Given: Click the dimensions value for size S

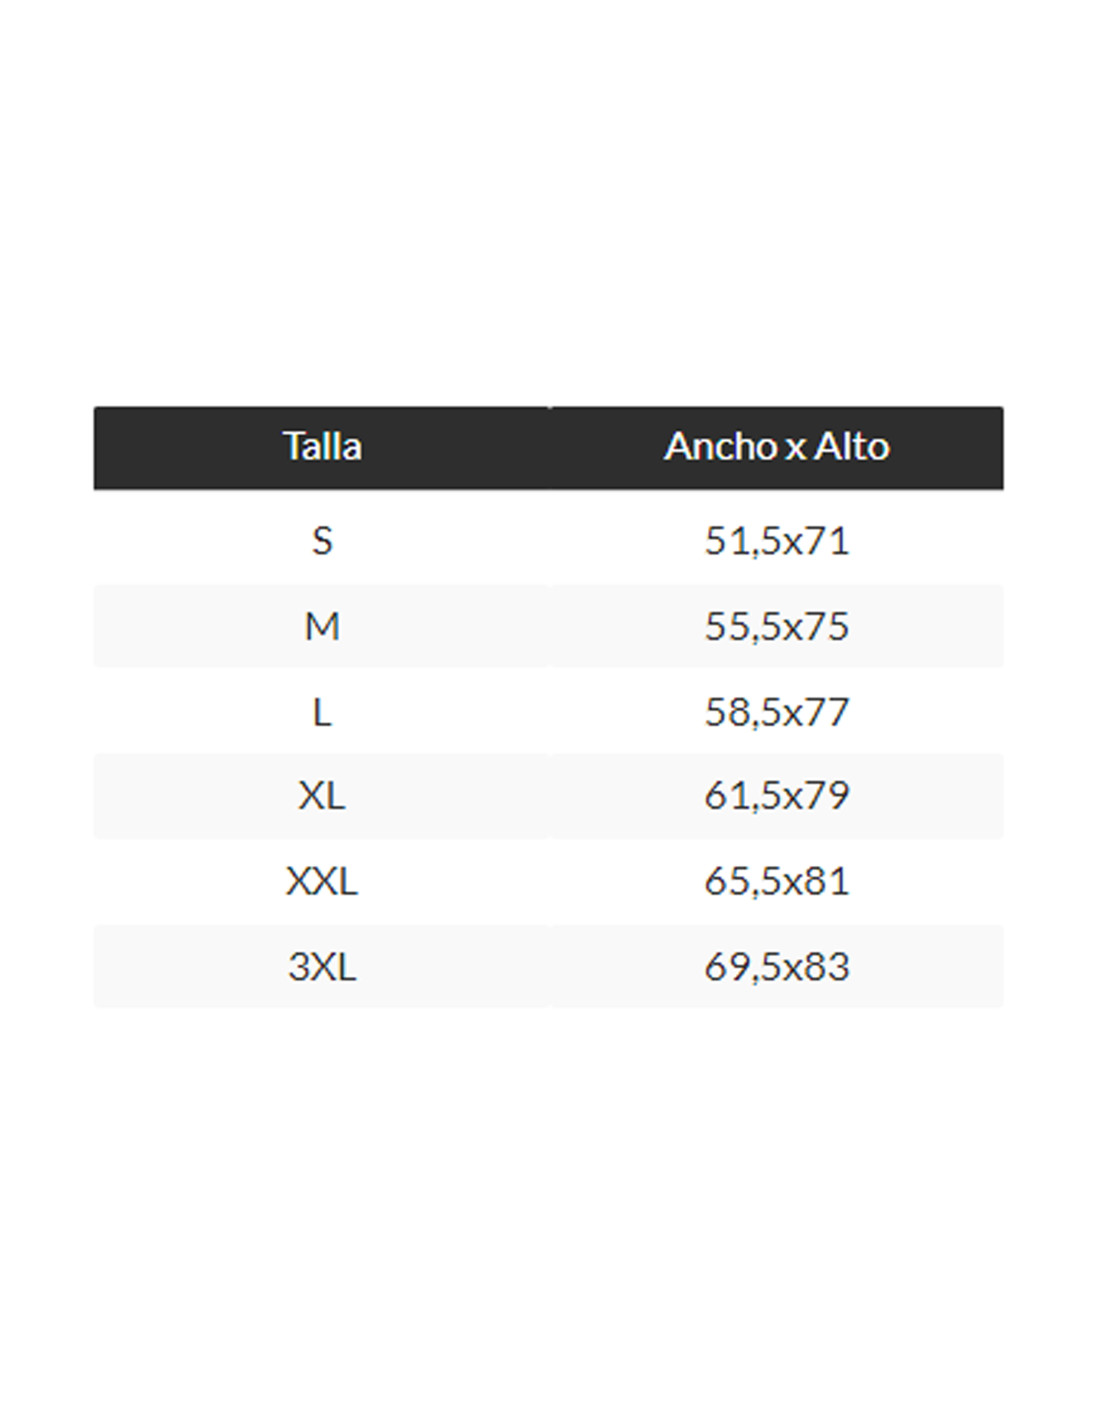Looking at the screenshot, I should click(x=776, y=541).
